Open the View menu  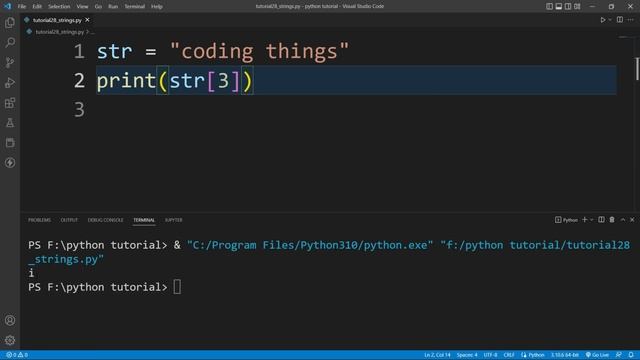click(x=82, y=7)
